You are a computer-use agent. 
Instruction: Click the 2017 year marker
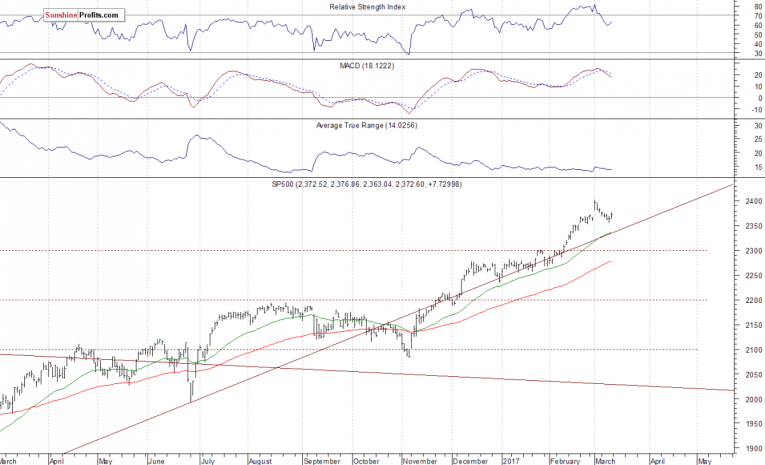coord(510,460)
